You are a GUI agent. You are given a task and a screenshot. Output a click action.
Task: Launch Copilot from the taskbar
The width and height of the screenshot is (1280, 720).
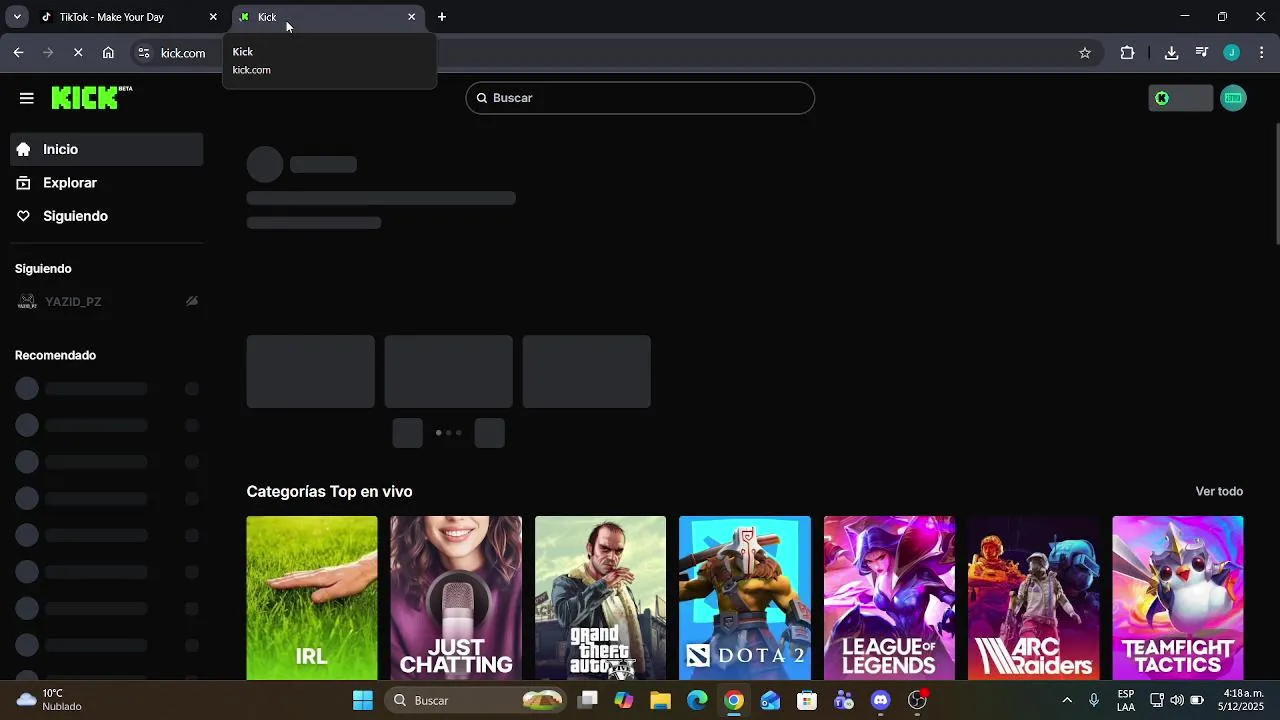click(624, 700)
